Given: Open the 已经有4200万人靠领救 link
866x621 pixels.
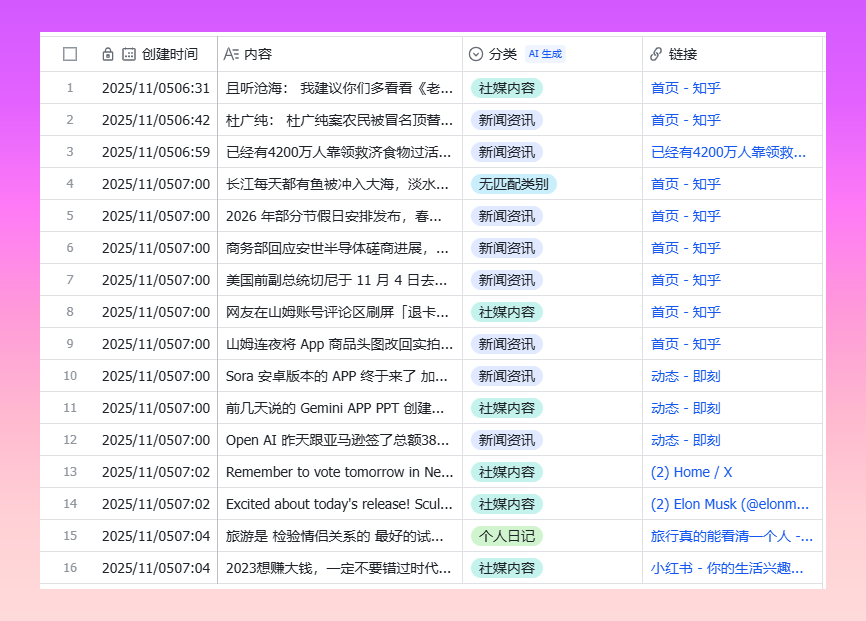Looking at the screenshot, I should (x=728, y=152).
